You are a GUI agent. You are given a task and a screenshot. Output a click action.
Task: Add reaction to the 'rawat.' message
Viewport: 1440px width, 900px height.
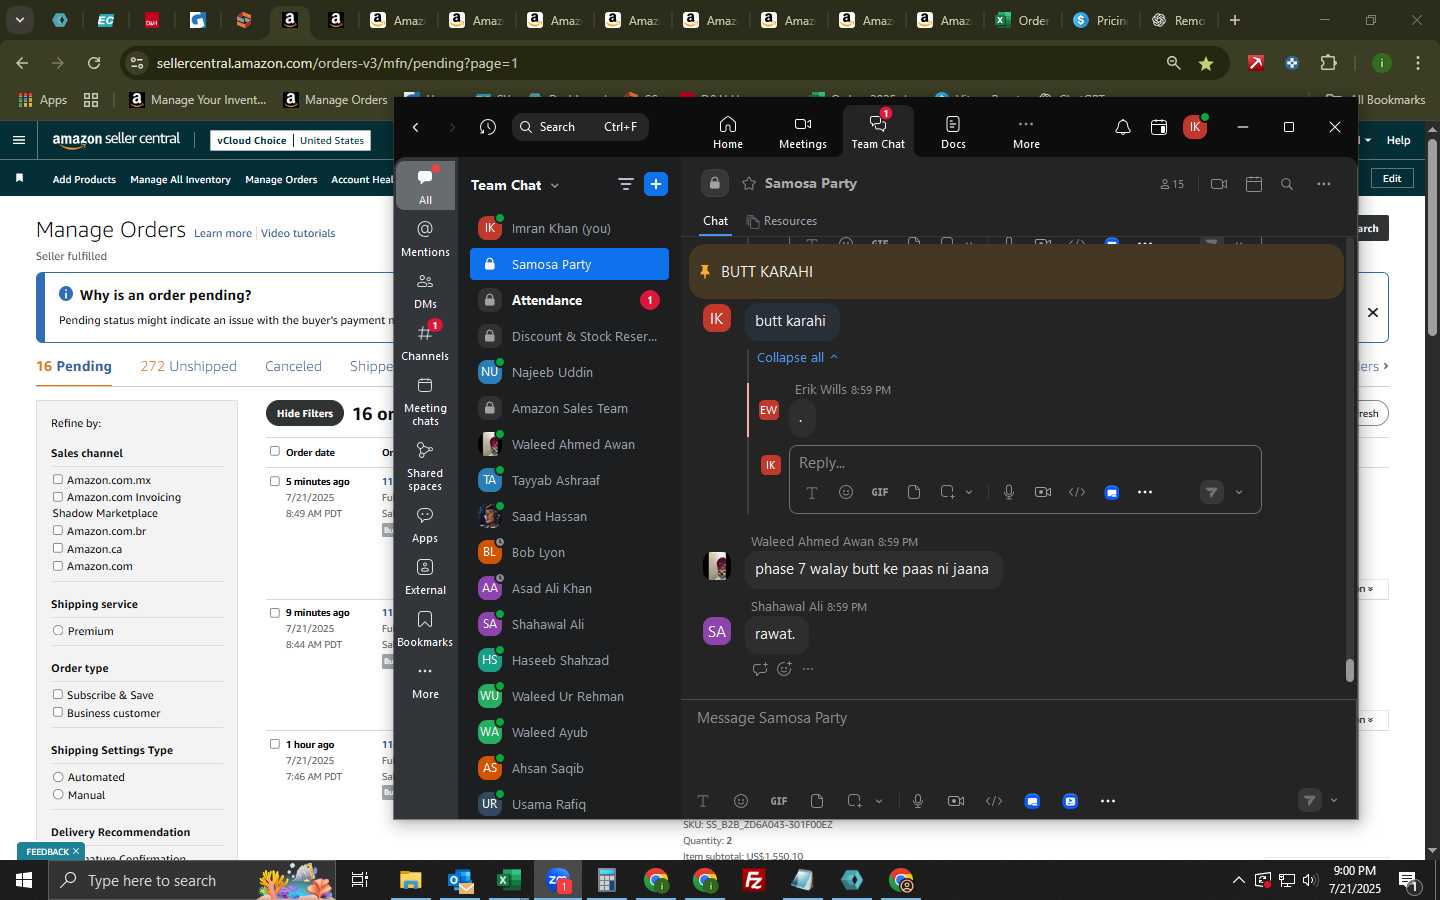[x=784, y=669]
